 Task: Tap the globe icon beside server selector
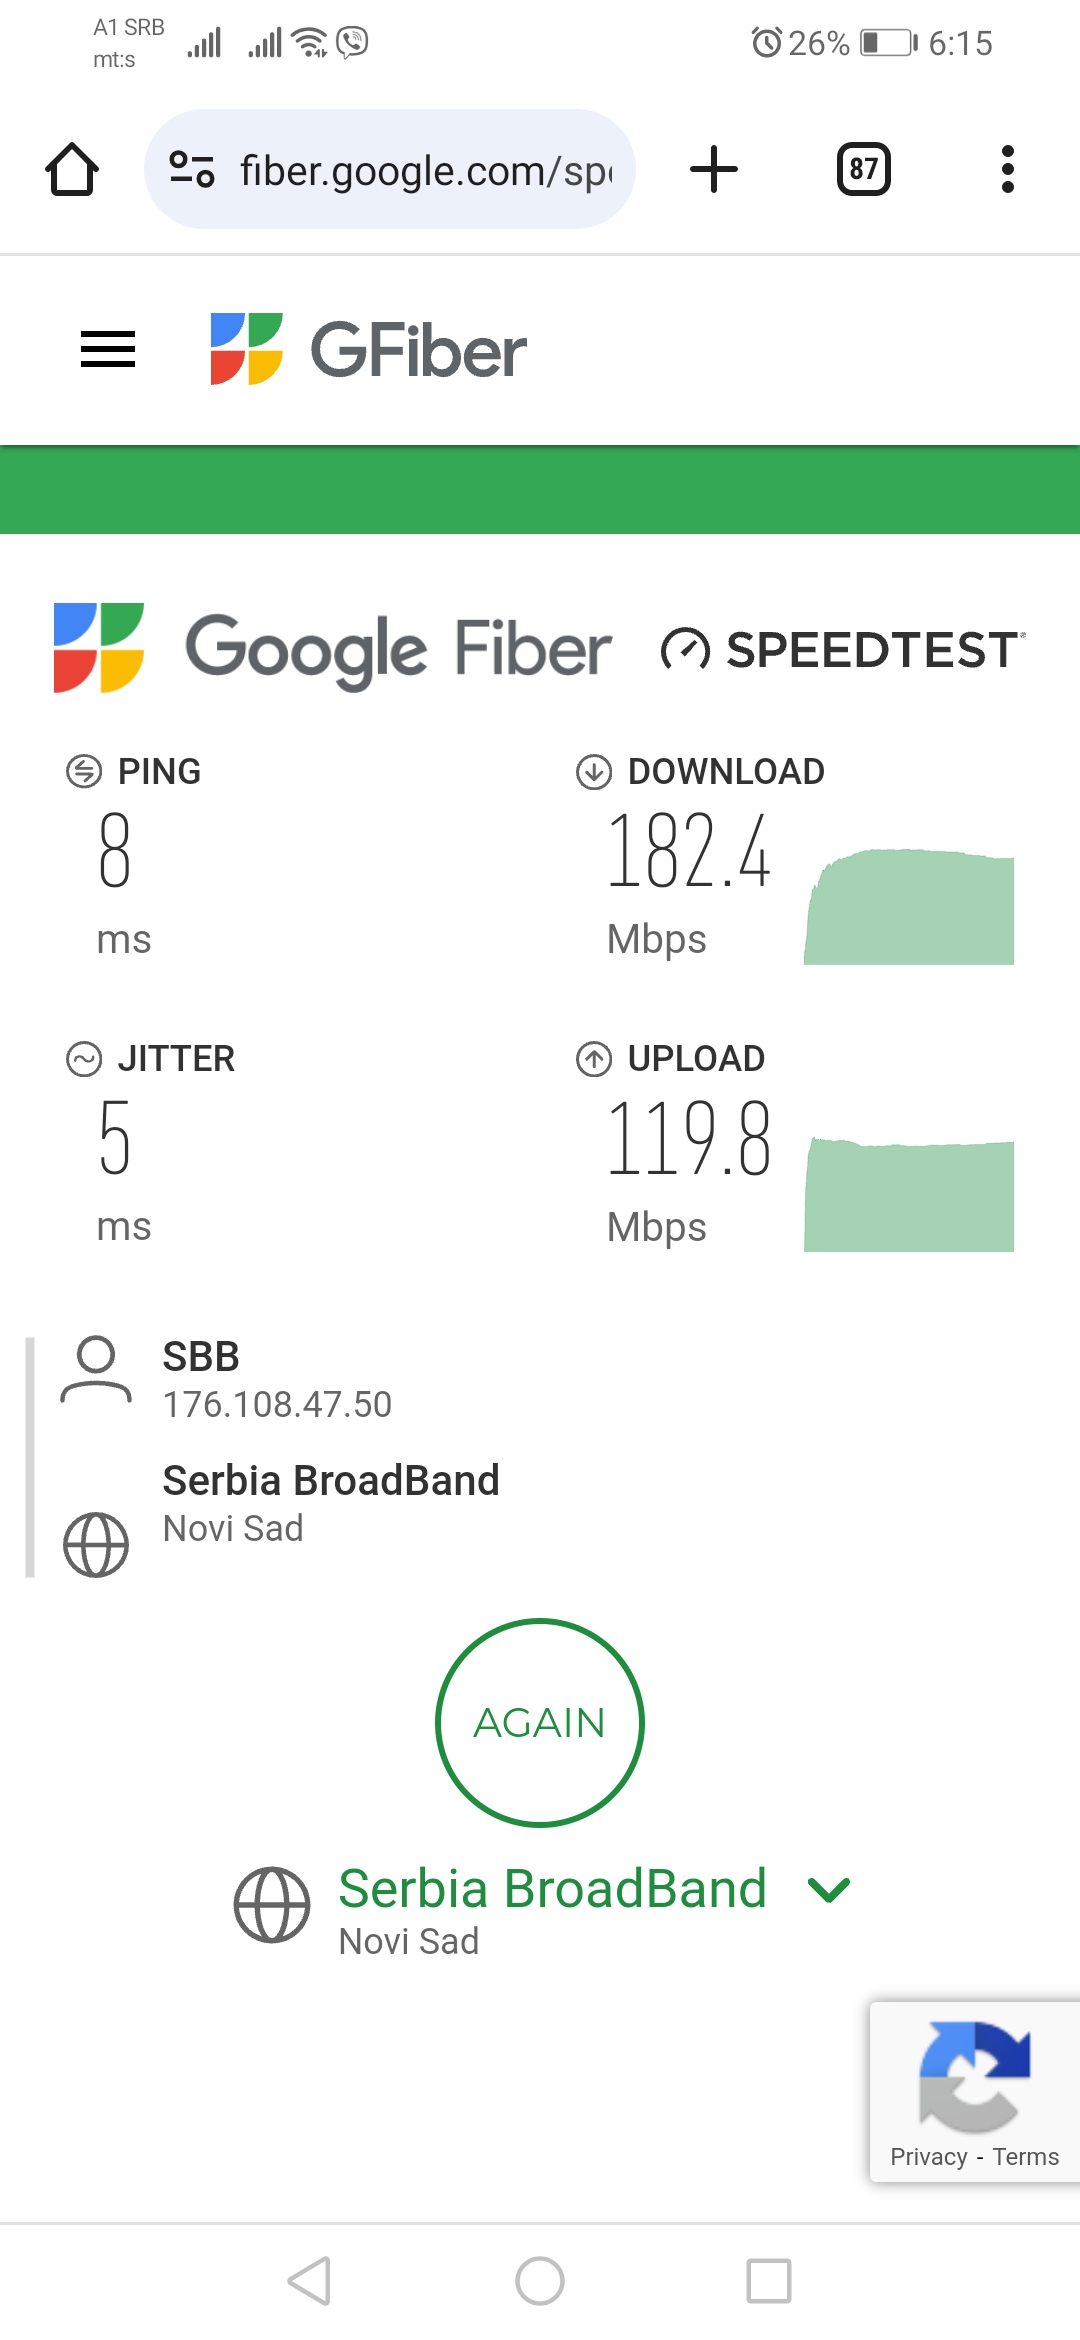272,1905
